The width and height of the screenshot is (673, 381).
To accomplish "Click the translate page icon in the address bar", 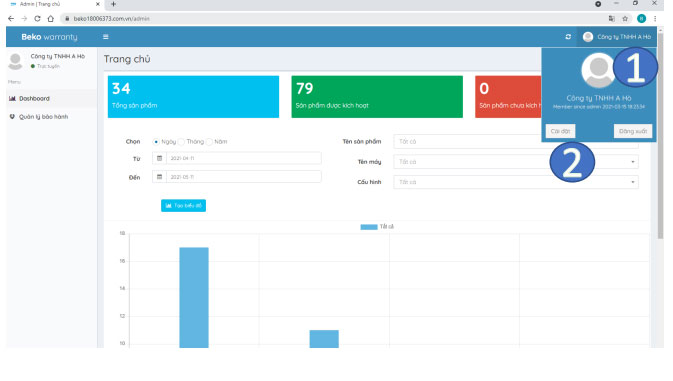I will [612, 18].
